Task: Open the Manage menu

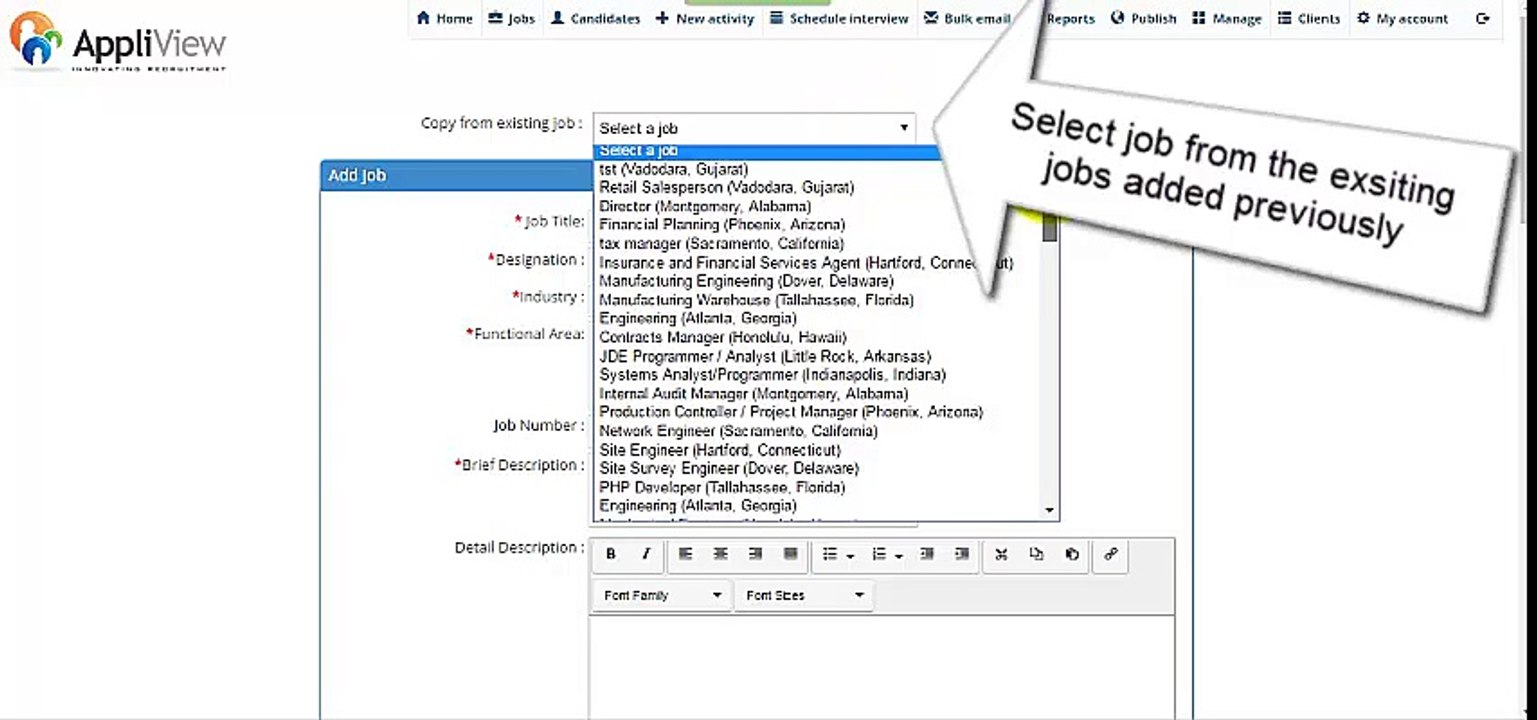Action: point(1226,18)
